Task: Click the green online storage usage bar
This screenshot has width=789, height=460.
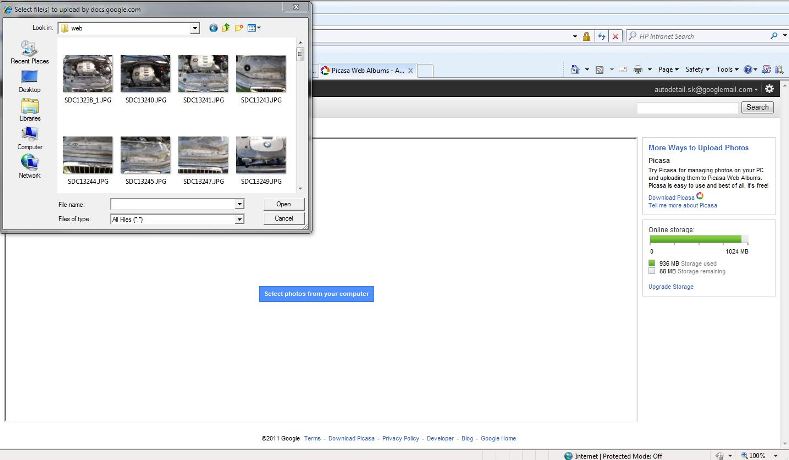Action: tap(695, 239)
